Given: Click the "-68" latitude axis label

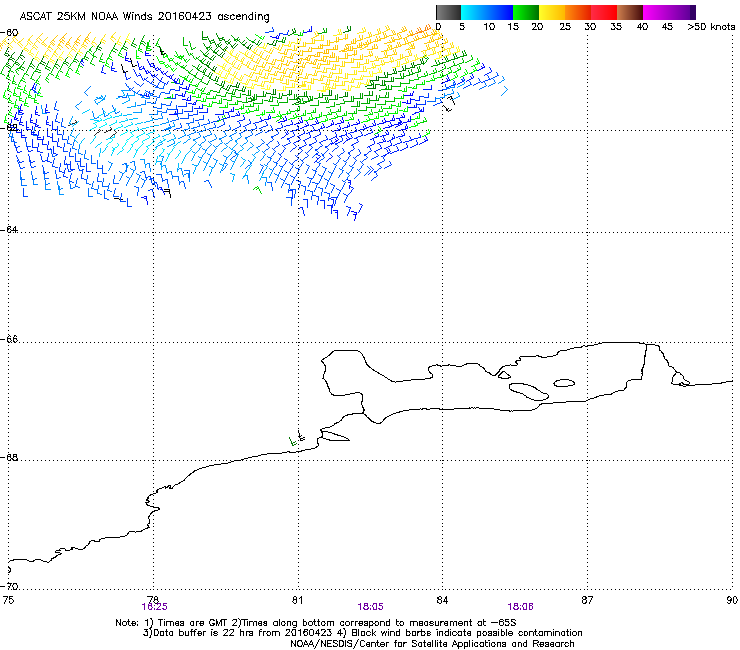Looking at the screenshot, I should pos(9,457).
